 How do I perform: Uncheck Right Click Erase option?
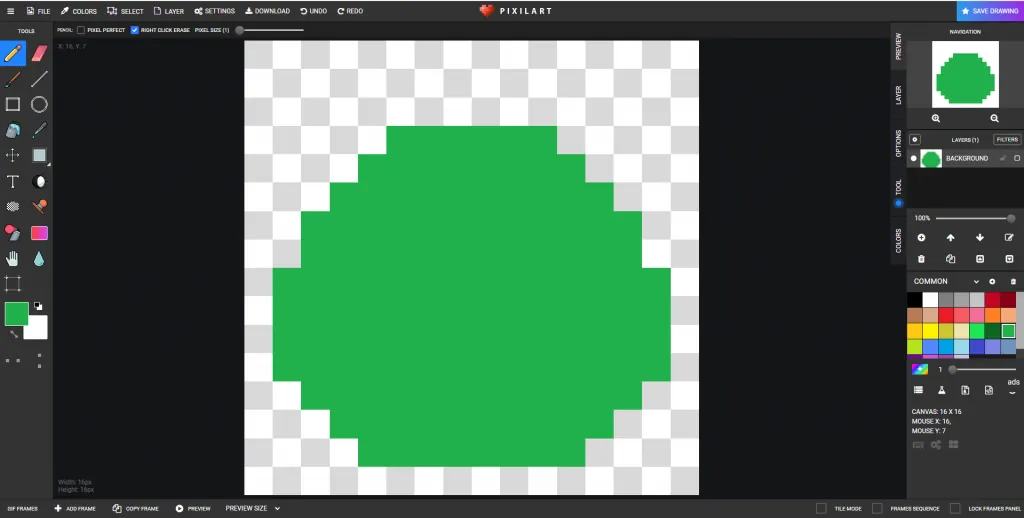(x=135, y=30)
